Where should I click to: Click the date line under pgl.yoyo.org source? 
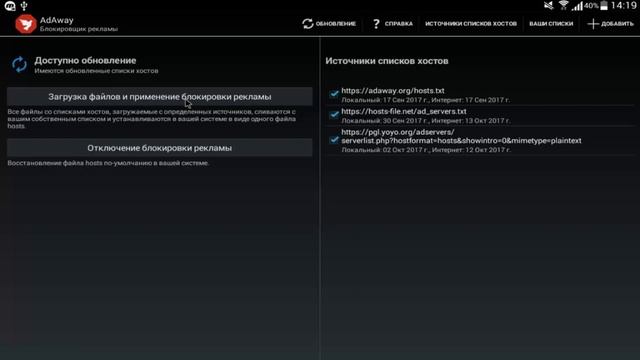(x=425, y=150)
